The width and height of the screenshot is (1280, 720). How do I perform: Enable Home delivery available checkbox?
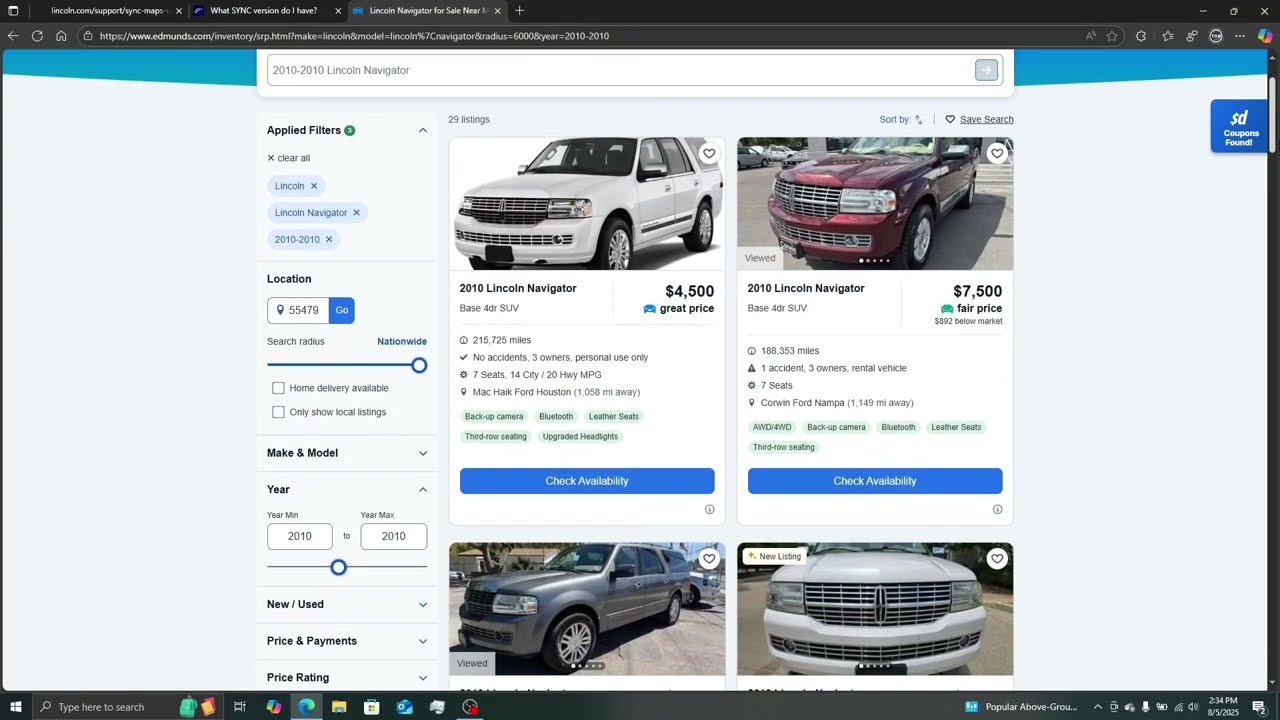pyautogui.click(x=278, y=388)
